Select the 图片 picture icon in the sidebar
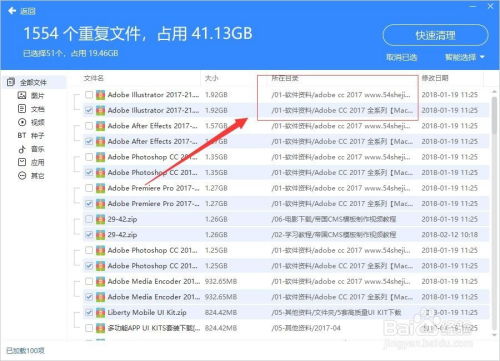Screen dimensions: 500x361 pos(22,96)
